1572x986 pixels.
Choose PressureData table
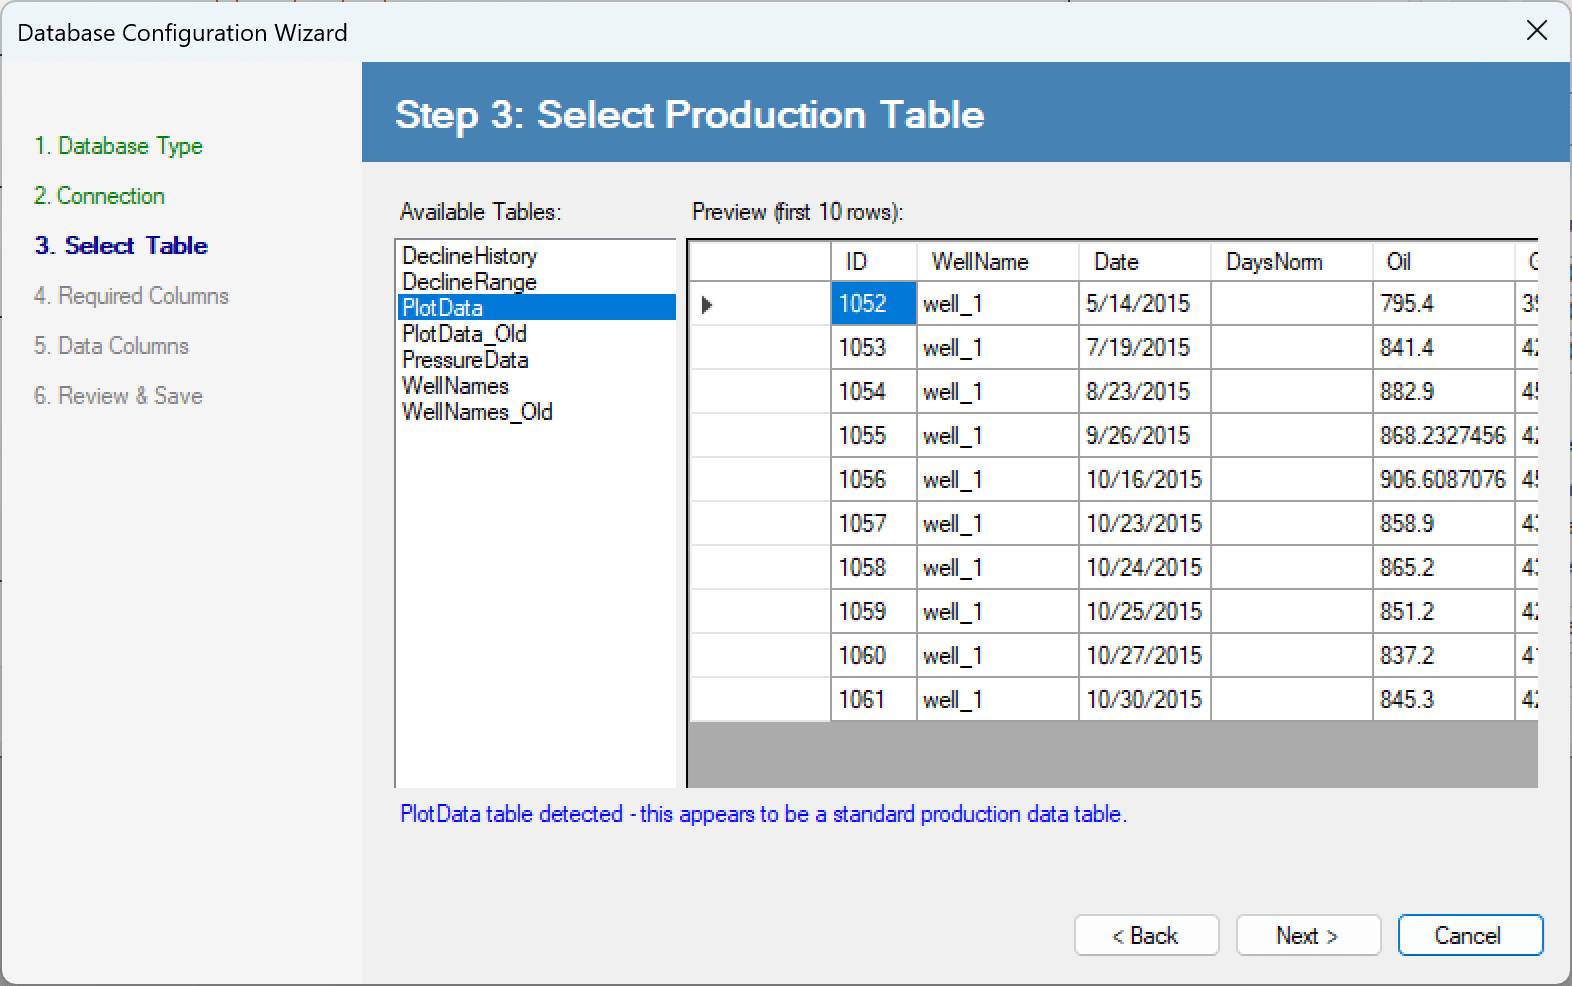point(536,360)
